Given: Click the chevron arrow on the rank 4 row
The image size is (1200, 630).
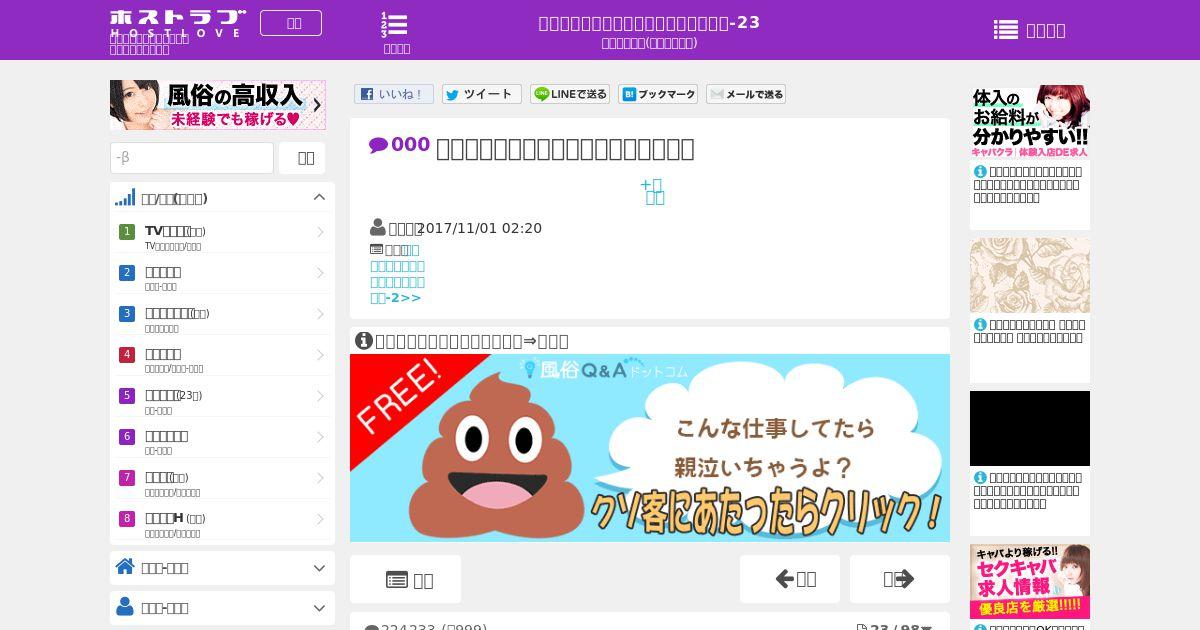Looking at the screenshot, I should coord(320,355).
